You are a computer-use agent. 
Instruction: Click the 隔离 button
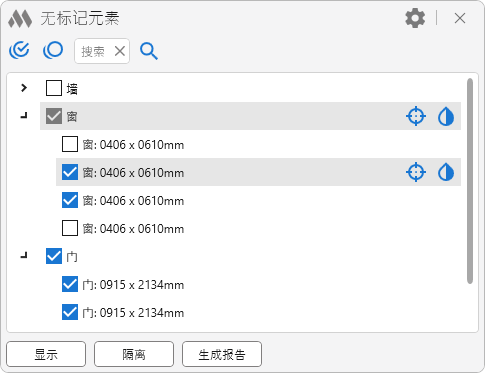[134, 354]
